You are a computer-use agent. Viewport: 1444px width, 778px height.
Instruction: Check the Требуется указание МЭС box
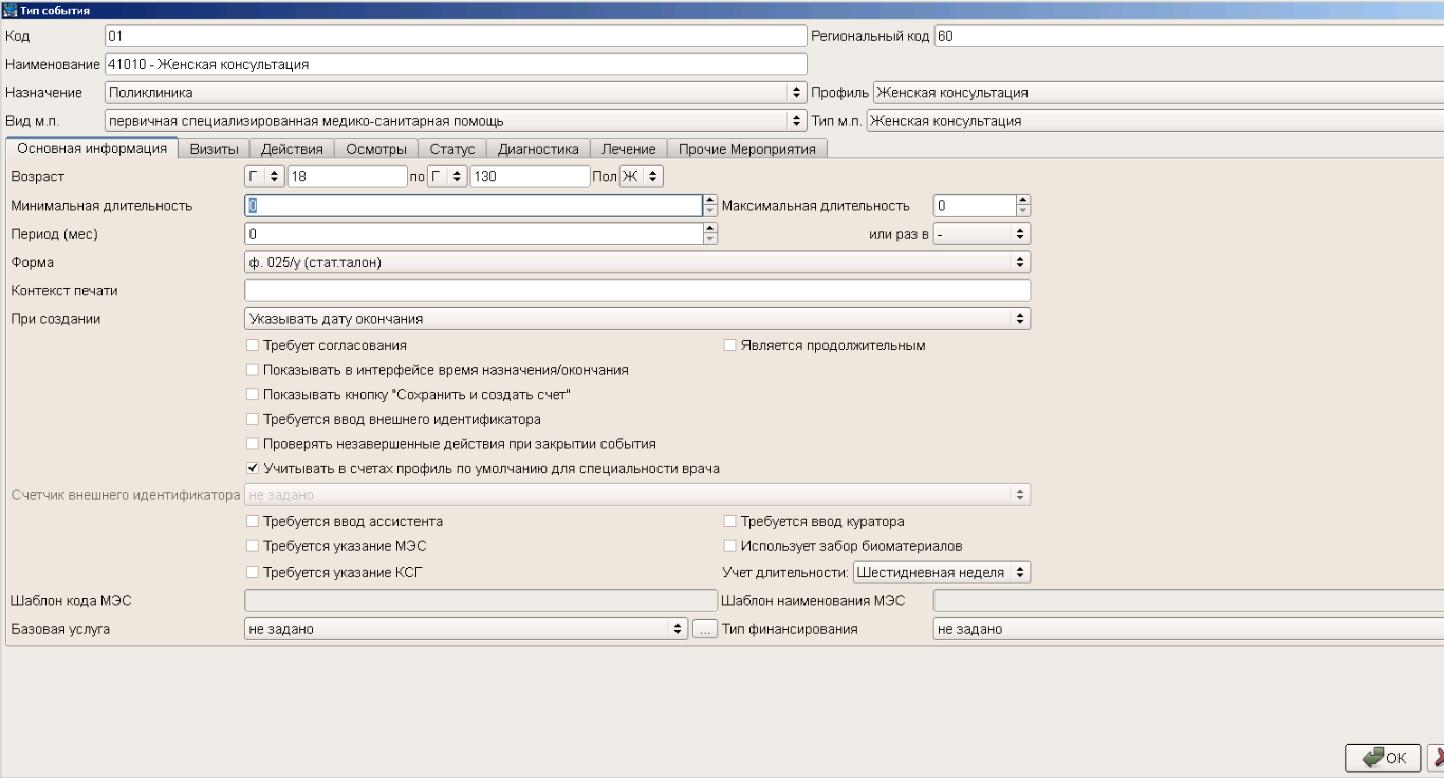[x=252, y=546]
